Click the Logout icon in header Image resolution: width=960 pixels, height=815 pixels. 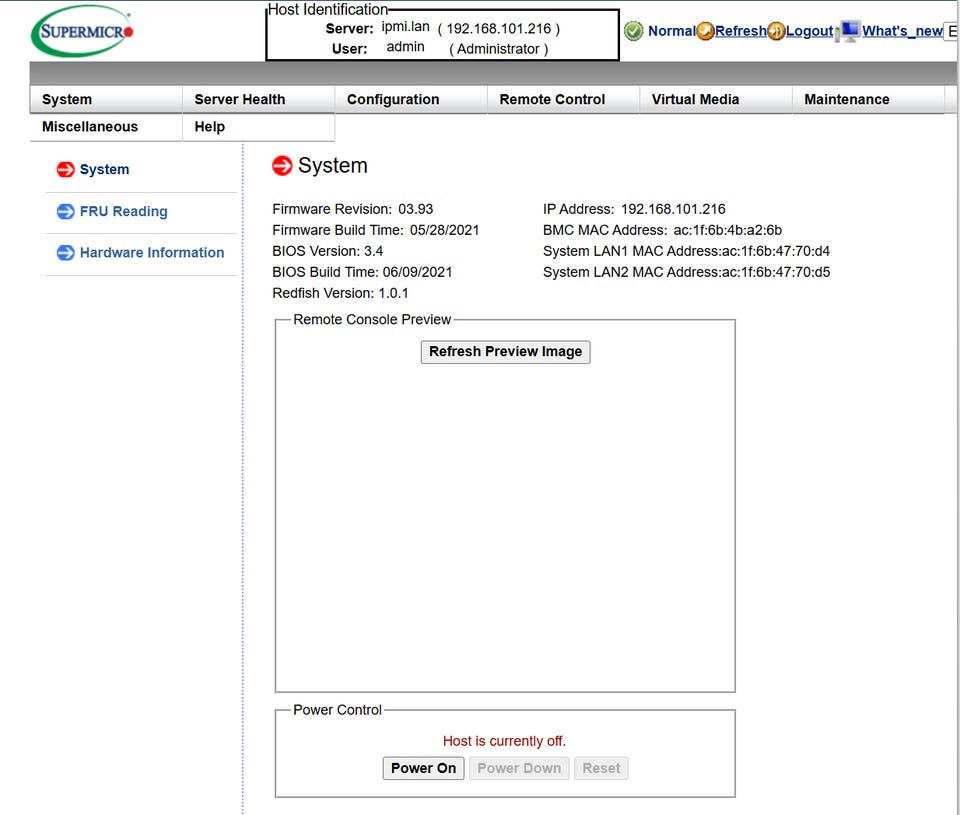pos(776,31)
